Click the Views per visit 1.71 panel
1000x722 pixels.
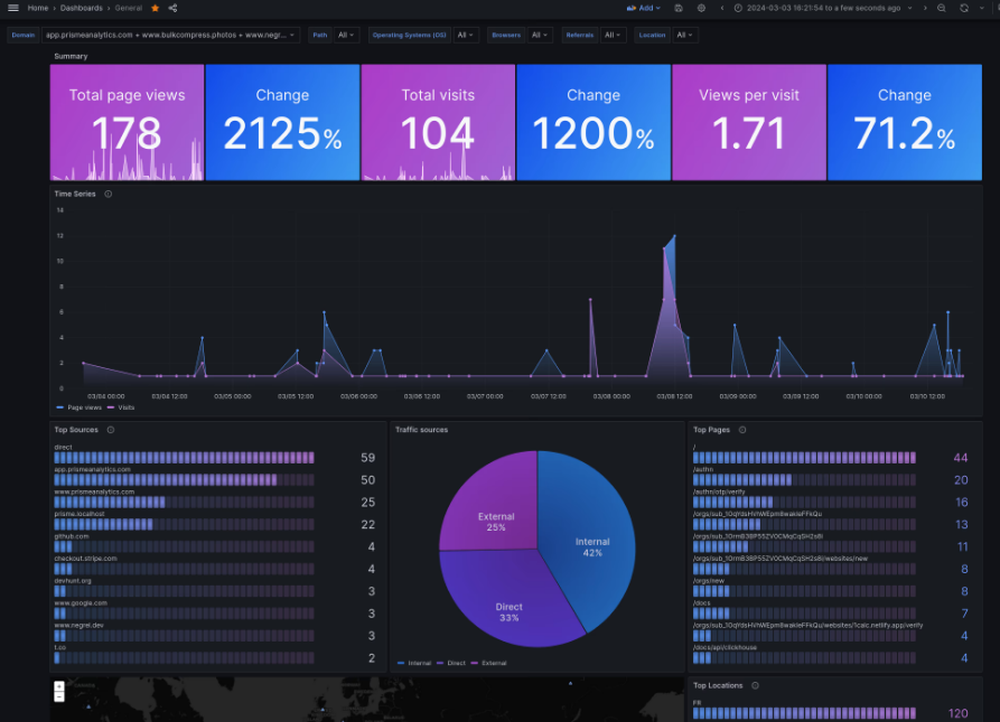click(x=749, y=122)
